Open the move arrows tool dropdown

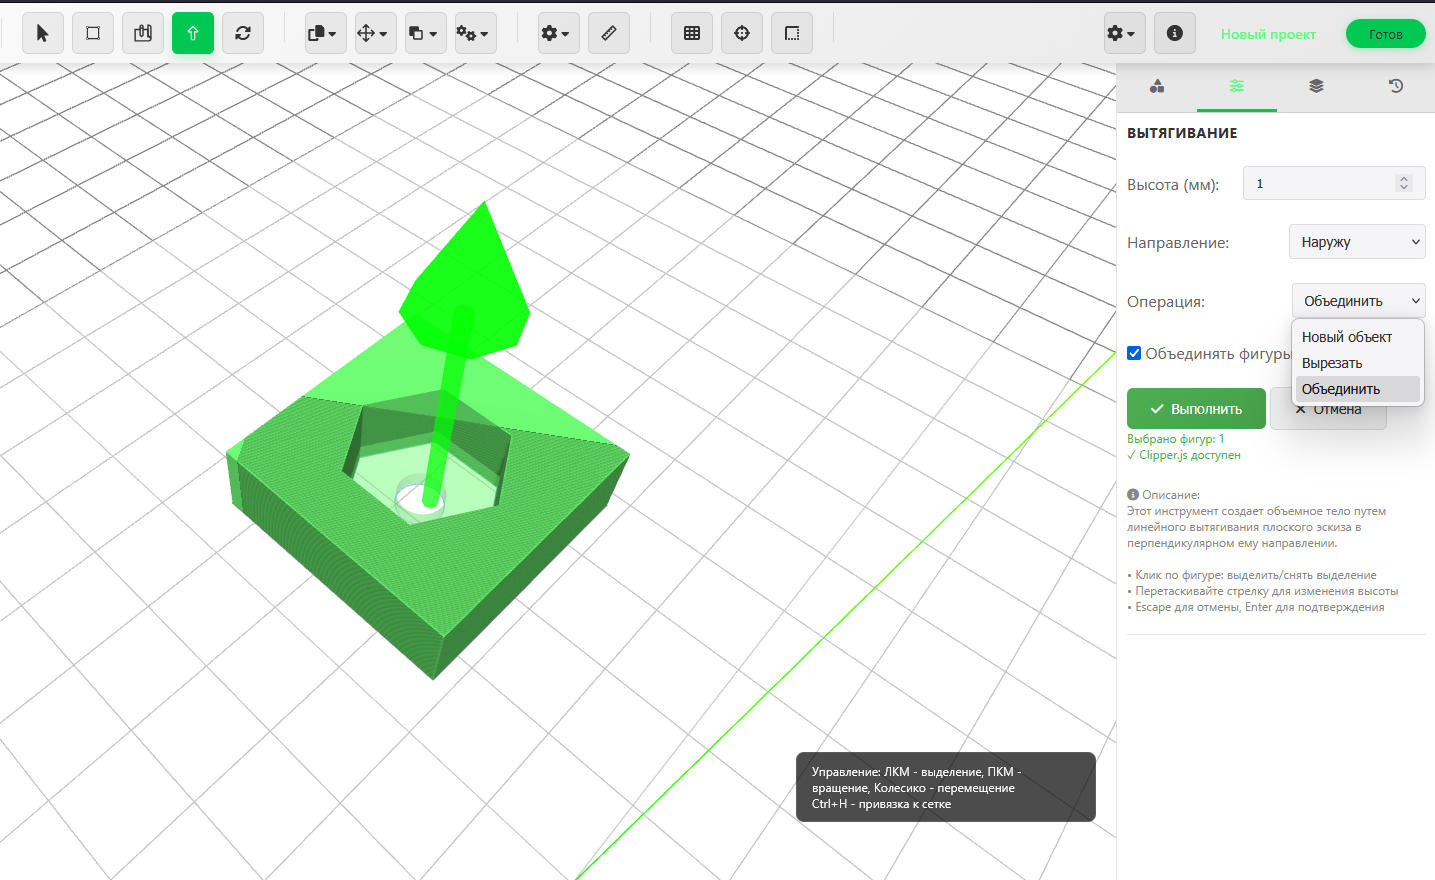pos(375,33)
